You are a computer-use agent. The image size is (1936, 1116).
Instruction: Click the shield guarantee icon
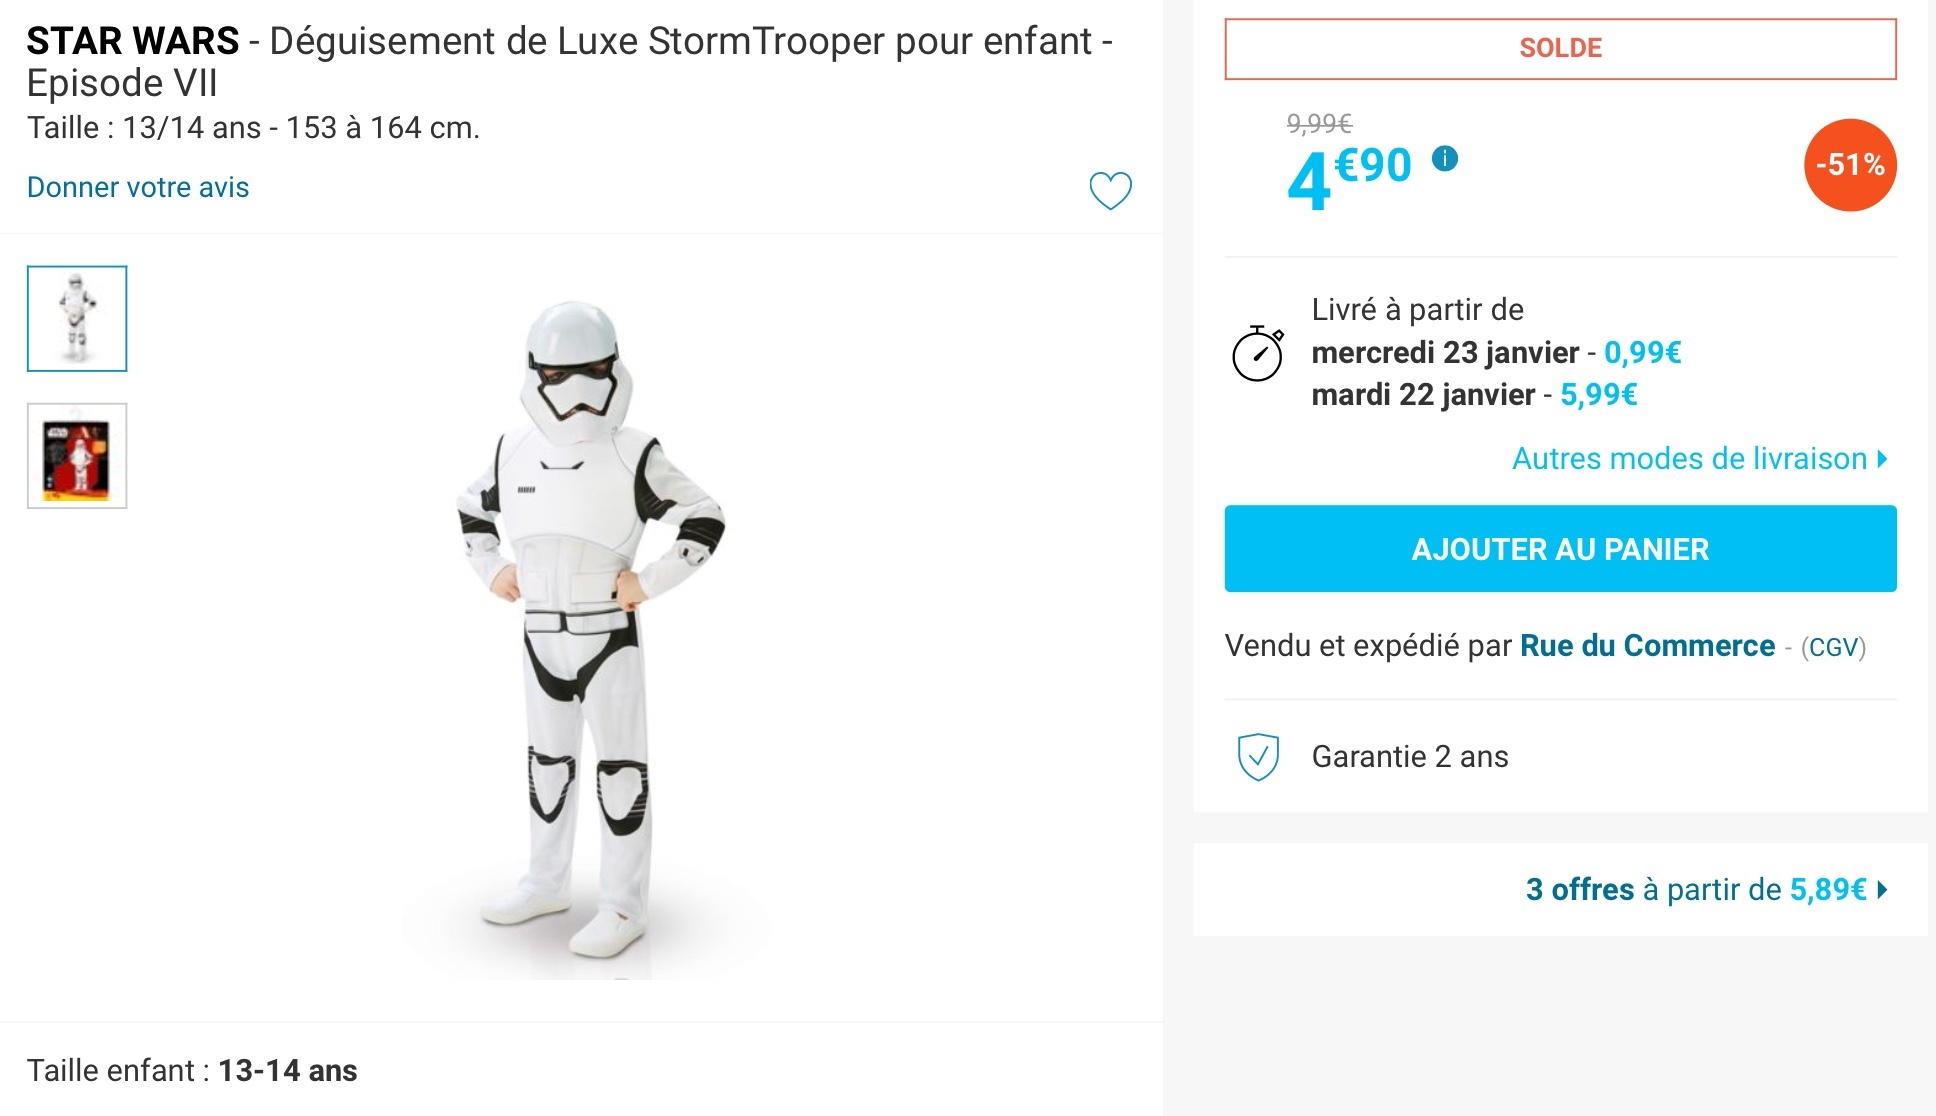point(1258,756)
